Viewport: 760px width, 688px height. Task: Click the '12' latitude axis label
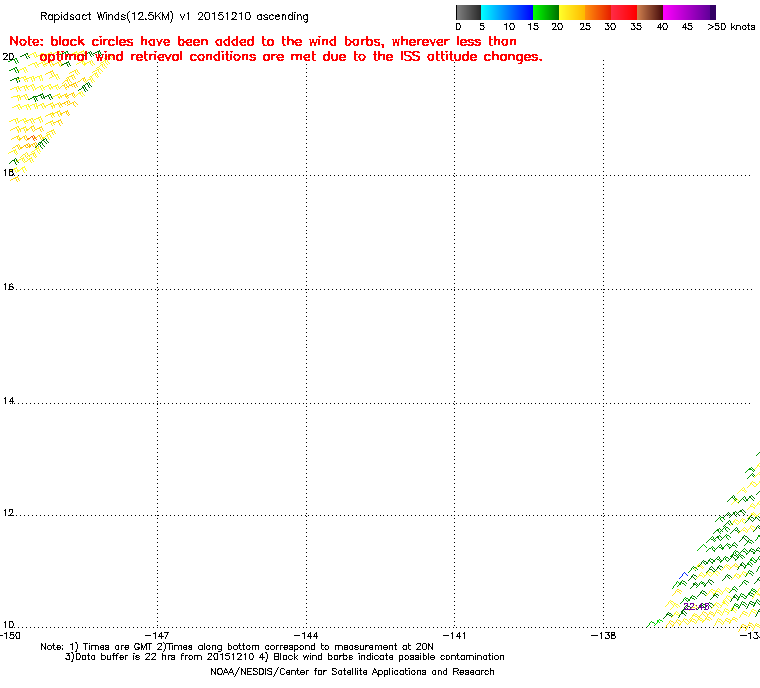point(8,513)
